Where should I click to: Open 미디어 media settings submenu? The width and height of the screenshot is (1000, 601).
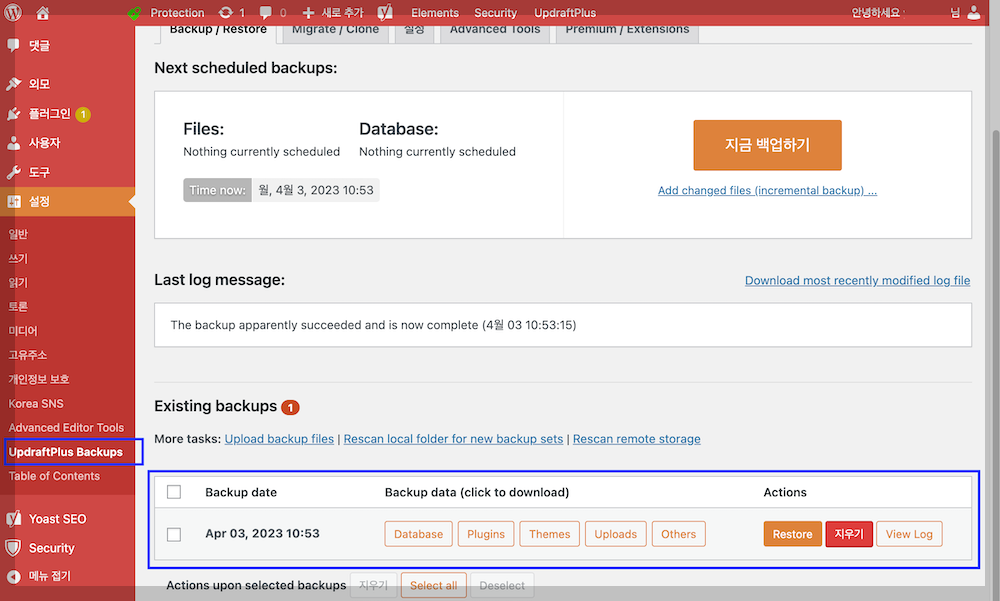click(x=23, y=331)
